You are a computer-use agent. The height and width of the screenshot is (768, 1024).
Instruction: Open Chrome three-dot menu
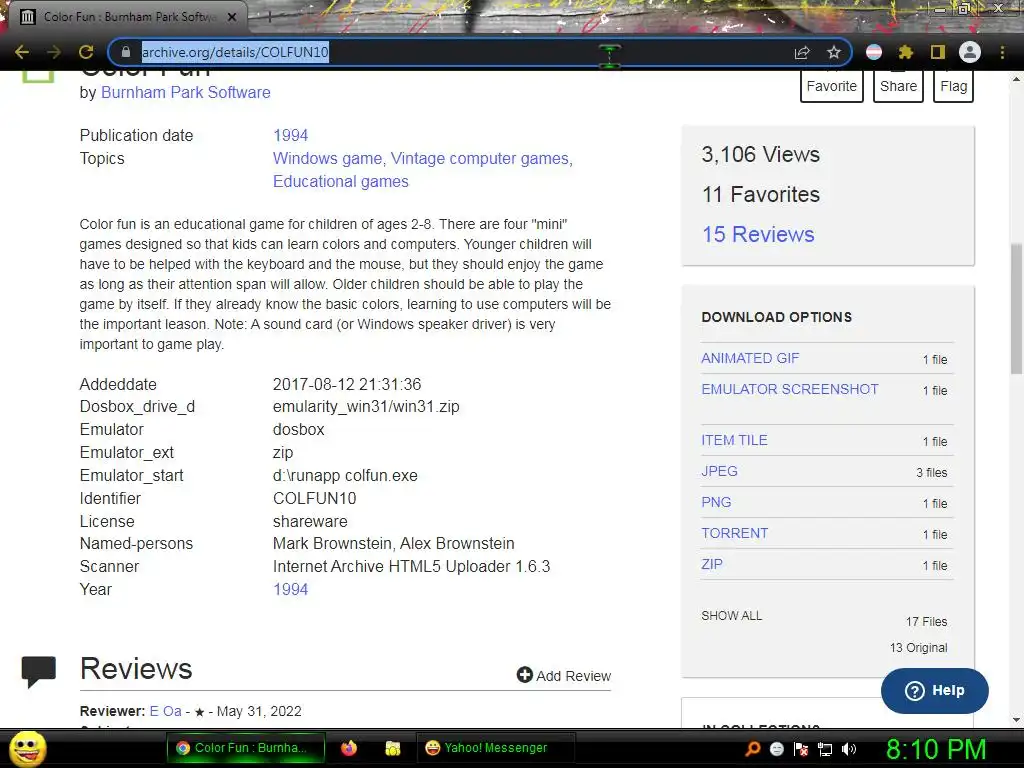tap(1002, 52)
